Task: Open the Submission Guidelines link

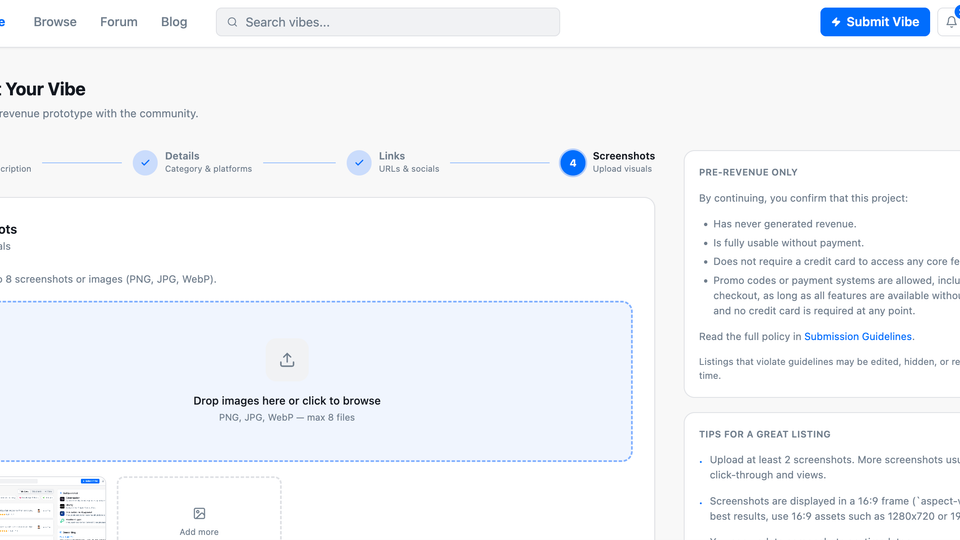Action: click(858, 337)
